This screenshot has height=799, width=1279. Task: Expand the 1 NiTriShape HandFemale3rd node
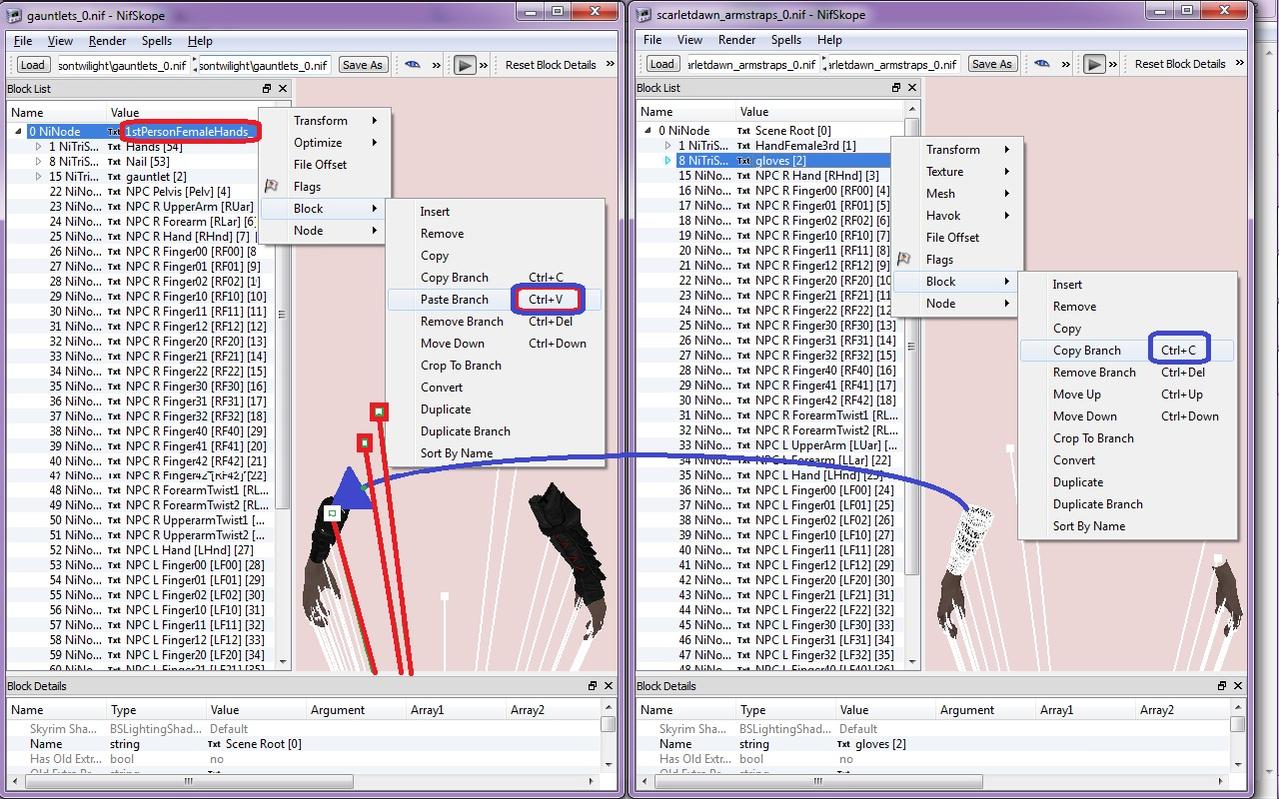click(x=667, y=146)
